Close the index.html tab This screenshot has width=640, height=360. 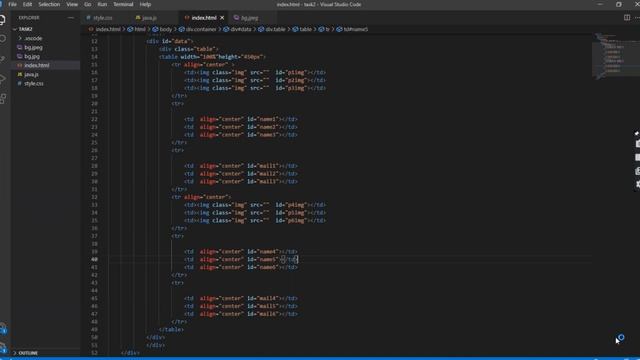(222, 18)
